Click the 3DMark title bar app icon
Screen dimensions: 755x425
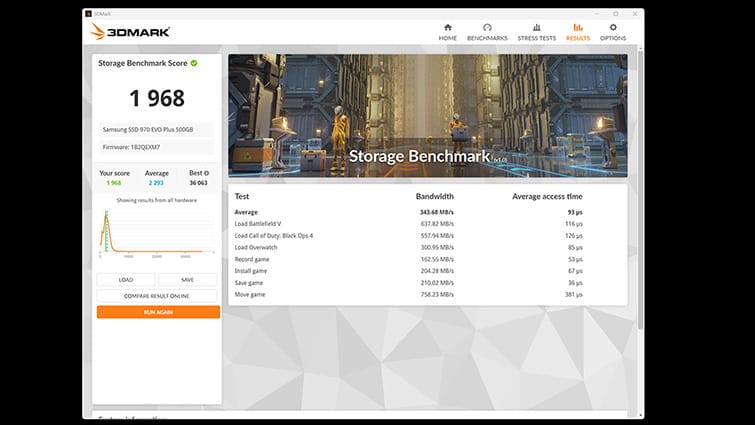(x=88, y=13)
